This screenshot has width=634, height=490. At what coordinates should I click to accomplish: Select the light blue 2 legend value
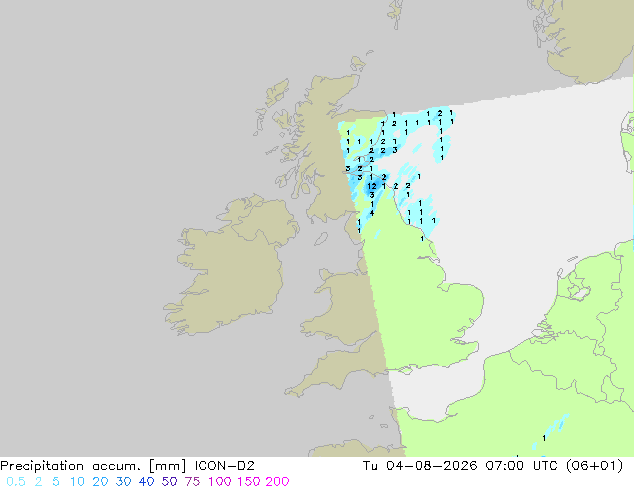[x=38, y=482]
